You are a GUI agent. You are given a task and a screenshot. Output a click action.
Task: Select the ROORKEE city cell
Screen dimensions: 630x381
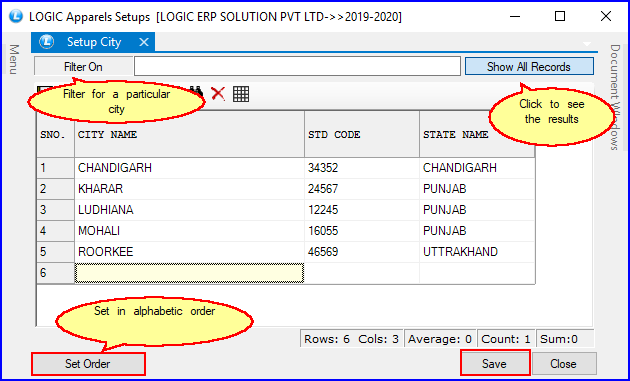pos(189,252)
